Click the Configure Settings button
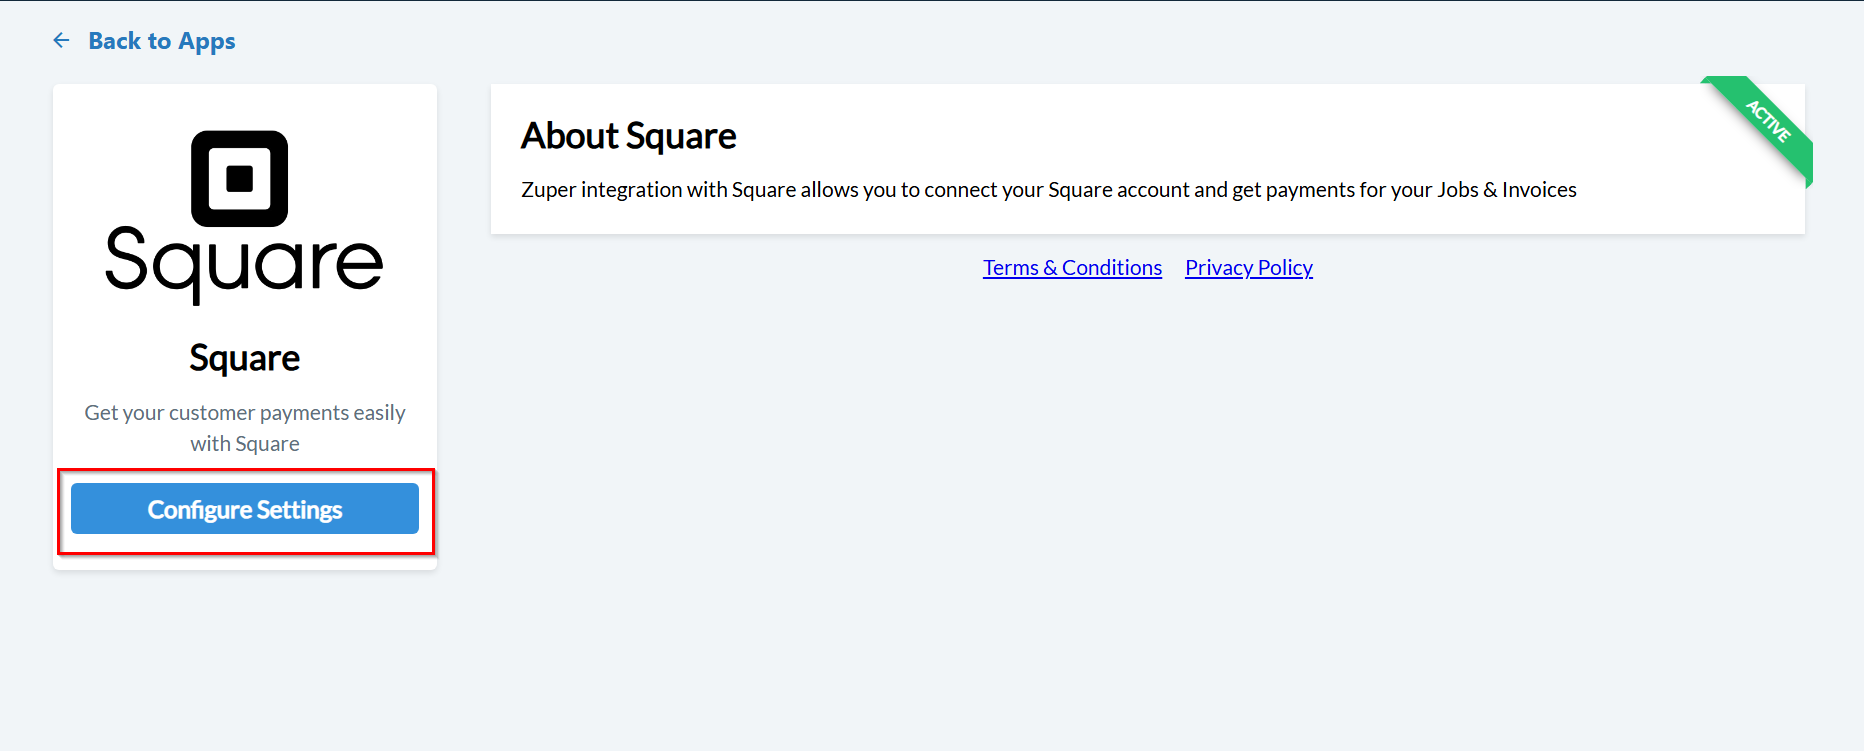 coord(245,509)
